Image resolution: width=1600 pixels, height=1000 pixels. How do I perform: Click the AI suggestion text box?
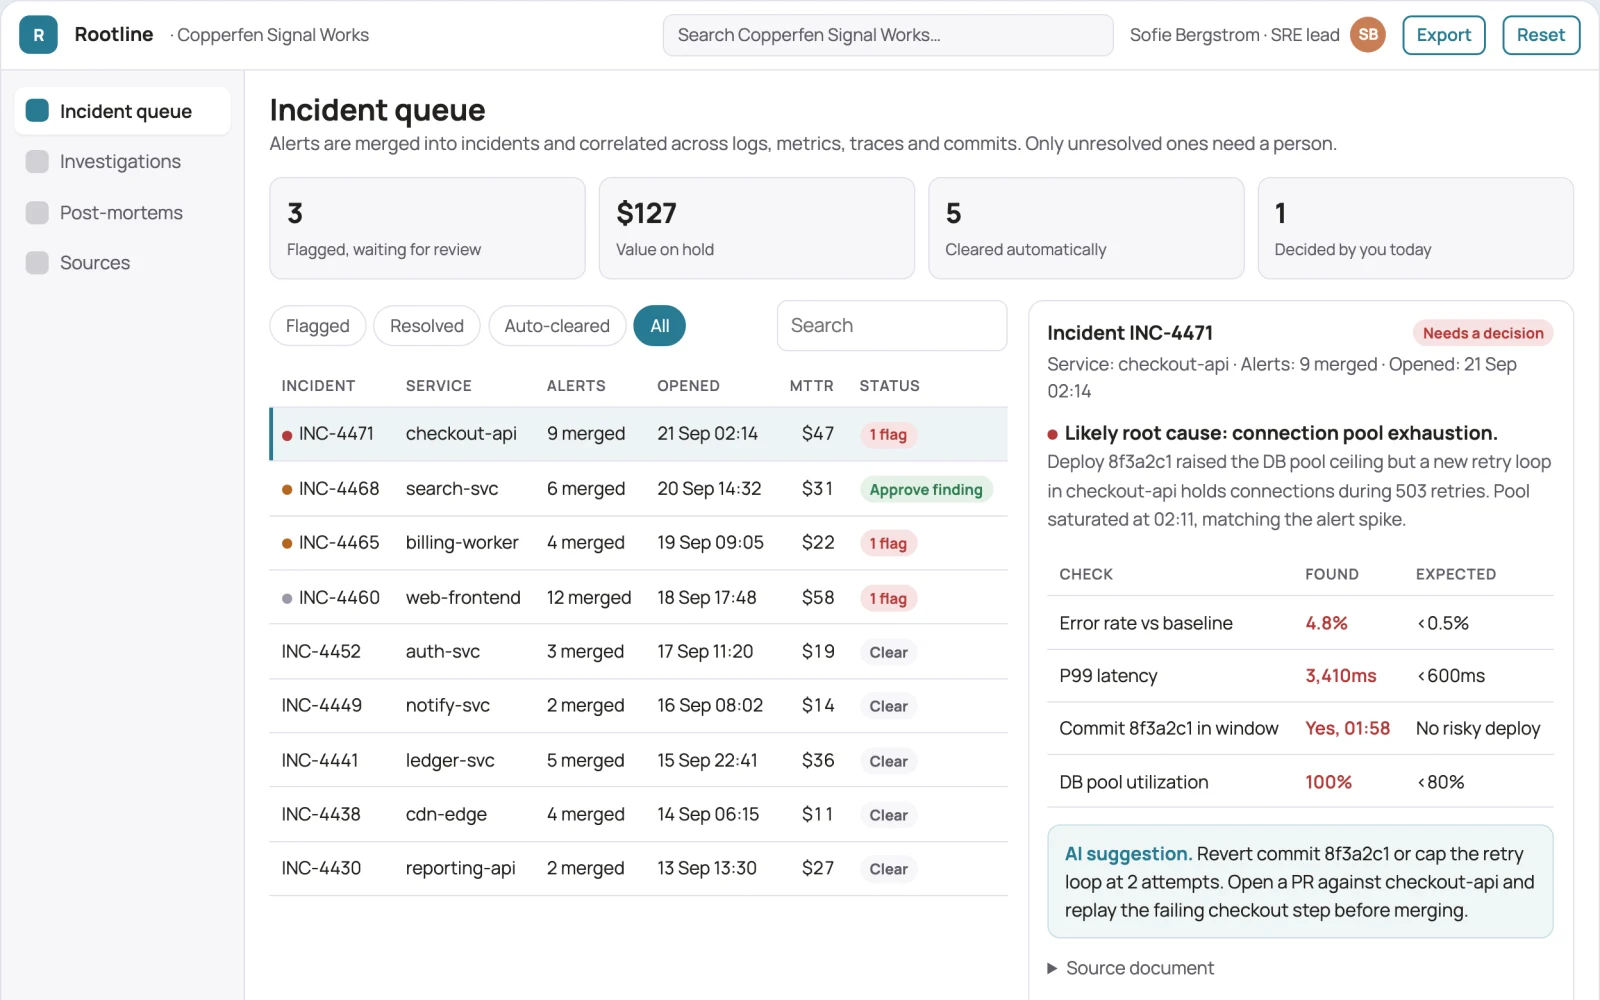pos(1300,881)
